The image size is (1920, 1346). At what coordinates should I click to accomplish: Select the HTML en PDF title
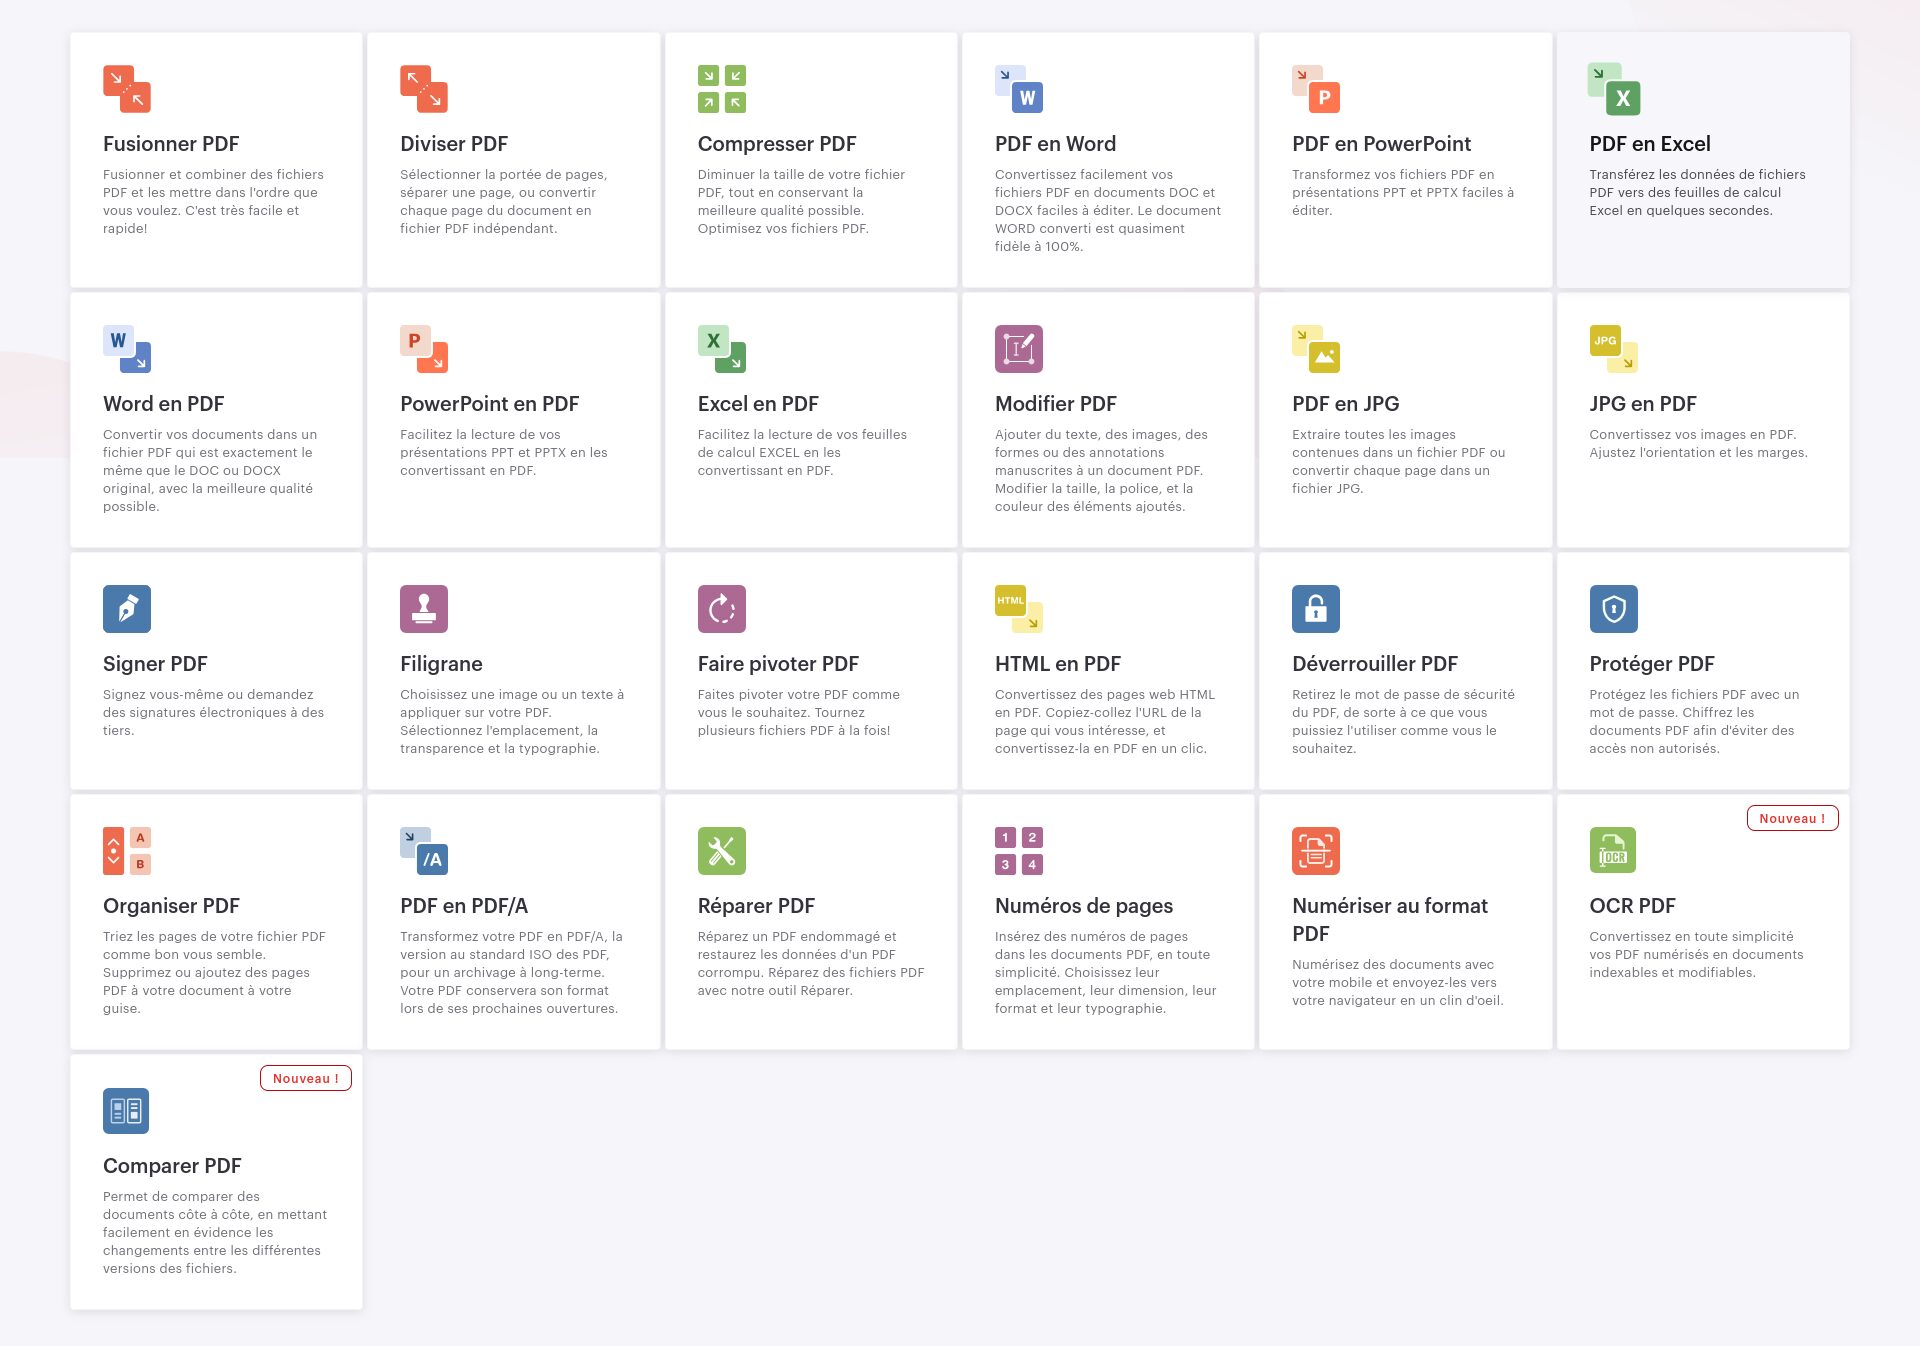click(x=1057, y=664)
